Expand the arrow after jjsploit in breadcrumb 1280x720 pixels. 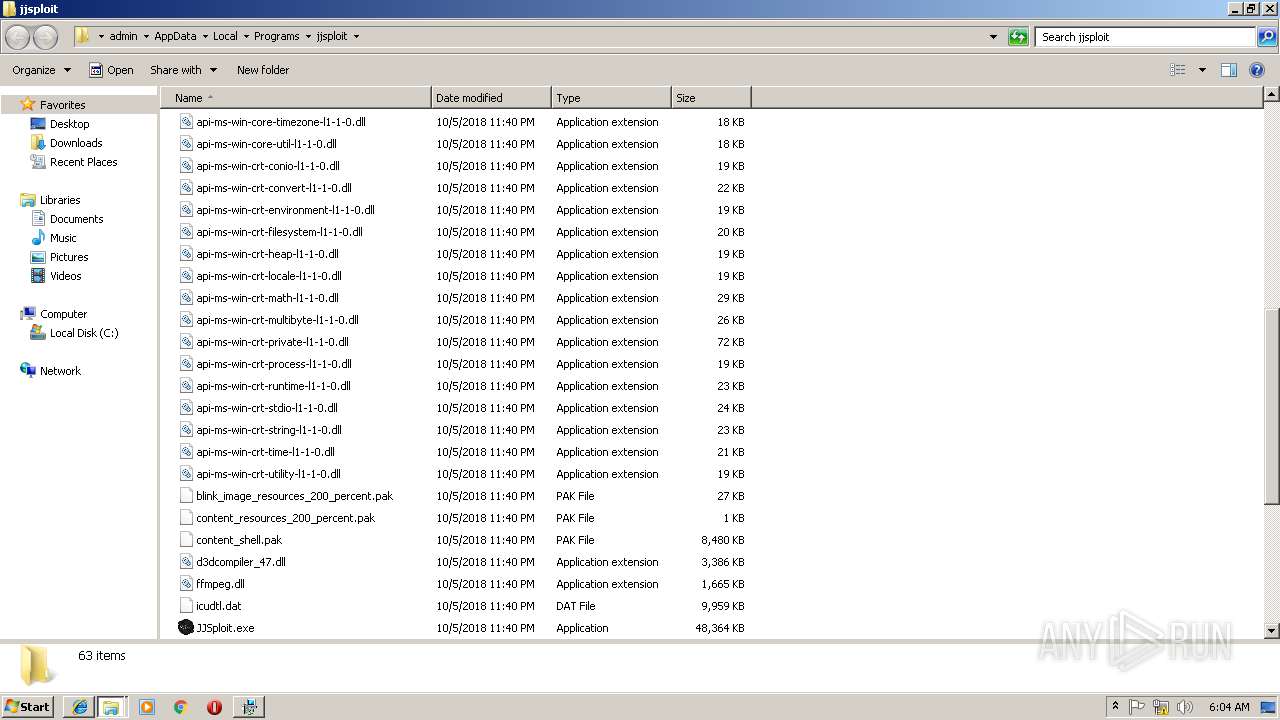356,37
